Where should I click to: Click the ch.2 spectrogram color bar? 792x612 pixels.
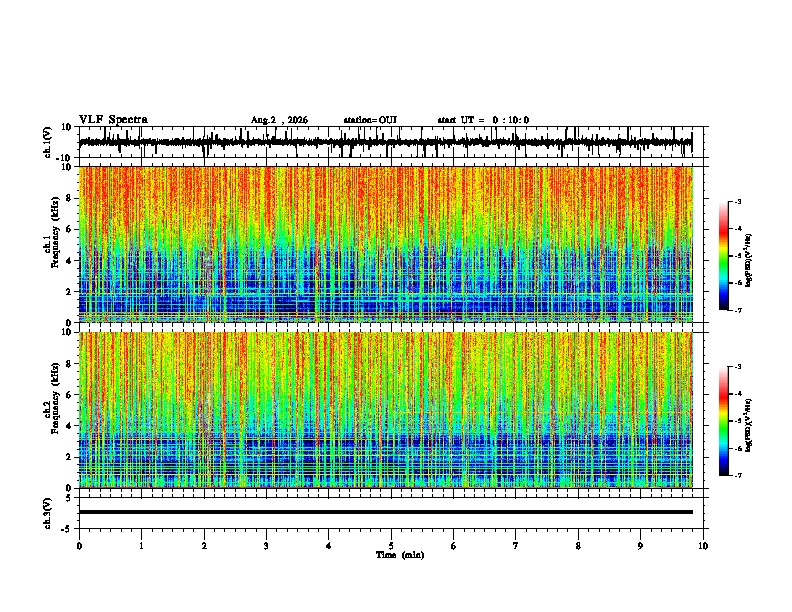(x=723, y=421)
